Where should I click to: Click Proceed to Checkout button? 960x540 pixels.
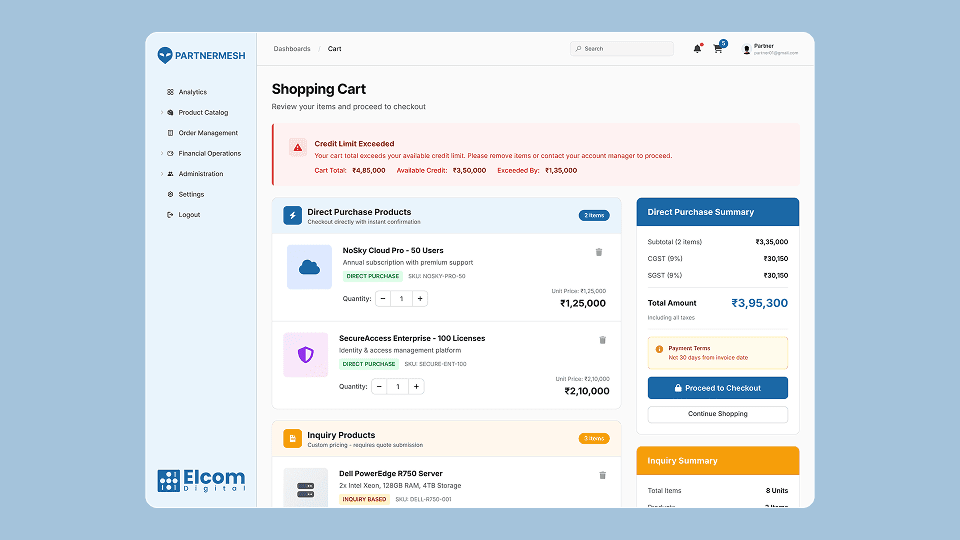(x=717, y=388)
